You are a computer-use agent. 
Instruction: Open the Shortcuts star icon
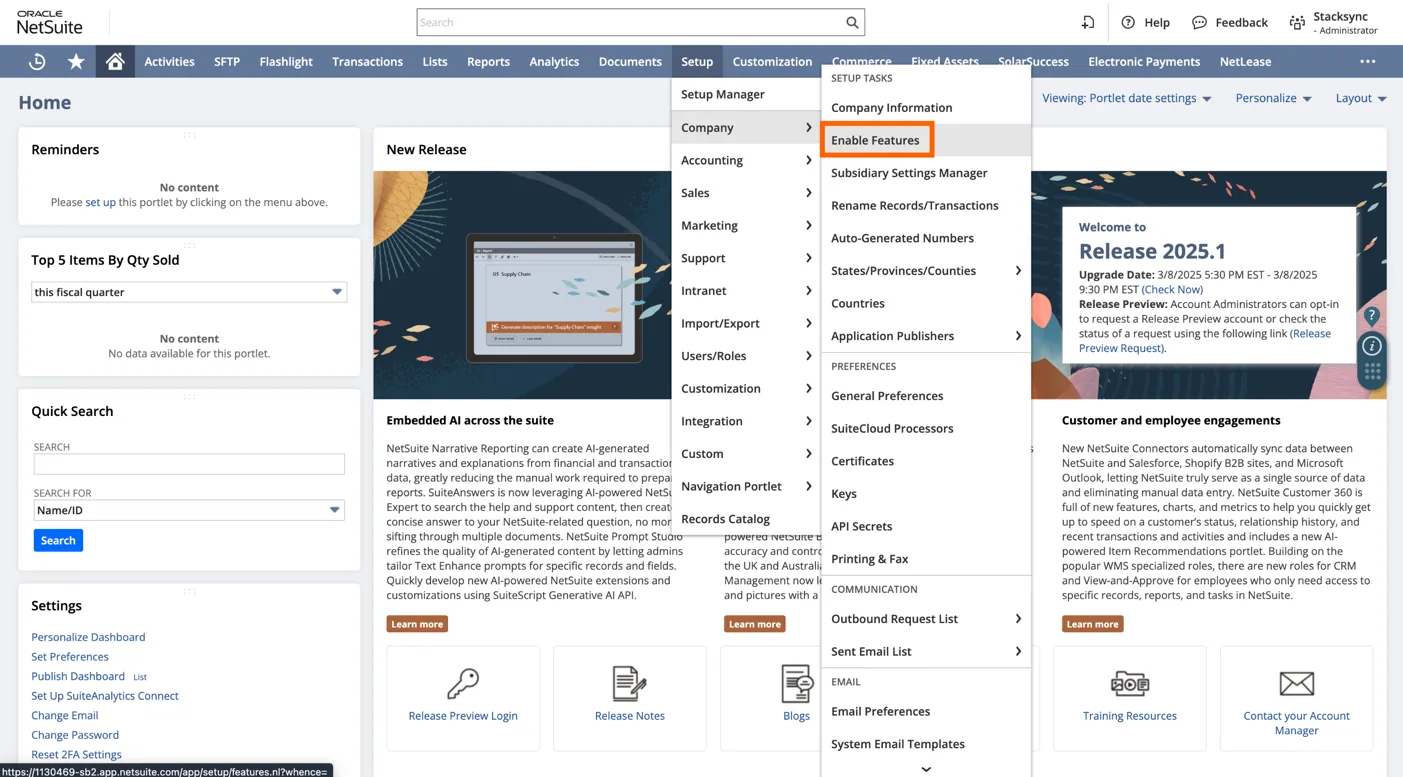[x=76, y=61]
